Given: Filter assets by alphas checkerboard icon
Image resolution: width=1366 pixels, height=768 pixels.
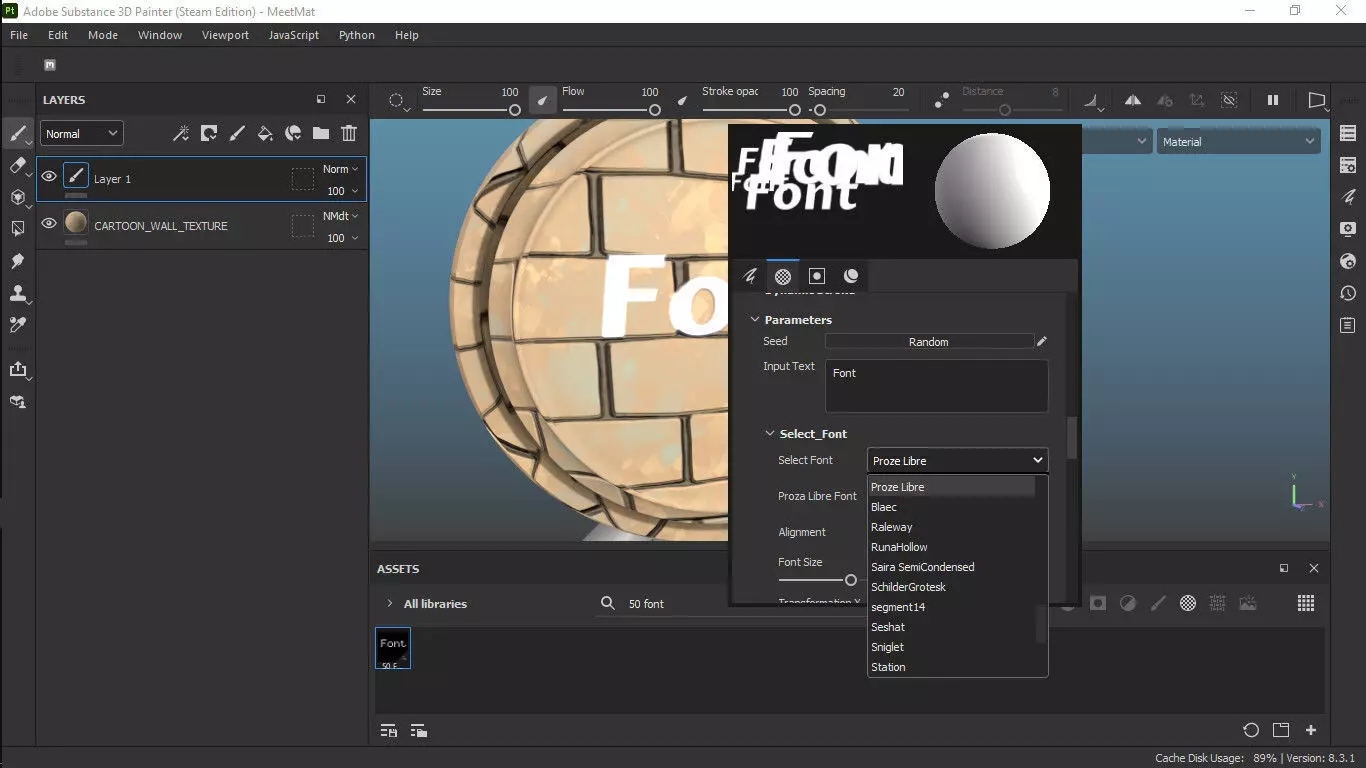Looking at the screenshot, I should pyautogui.click(x=1188, y=603).
